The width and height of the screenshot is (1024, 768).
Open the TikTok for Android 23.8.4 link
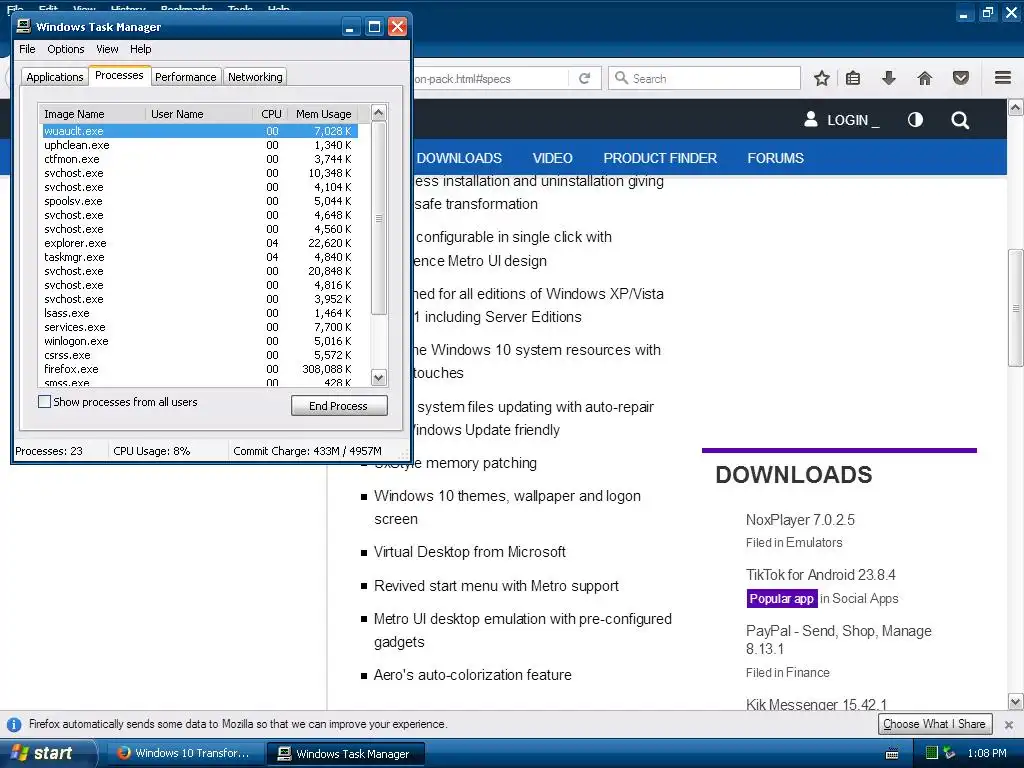click(x=820, y=575)
